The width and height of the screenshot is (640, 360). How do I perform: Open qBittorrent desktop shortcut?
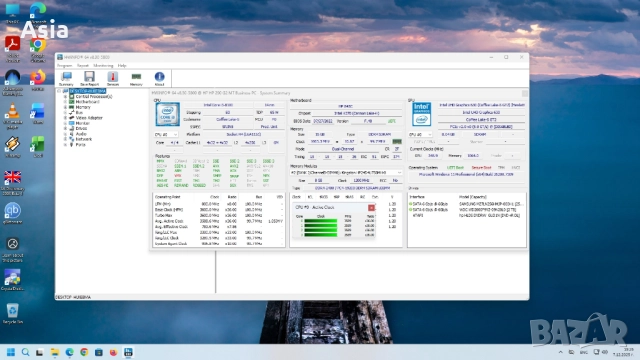(13, 213)
